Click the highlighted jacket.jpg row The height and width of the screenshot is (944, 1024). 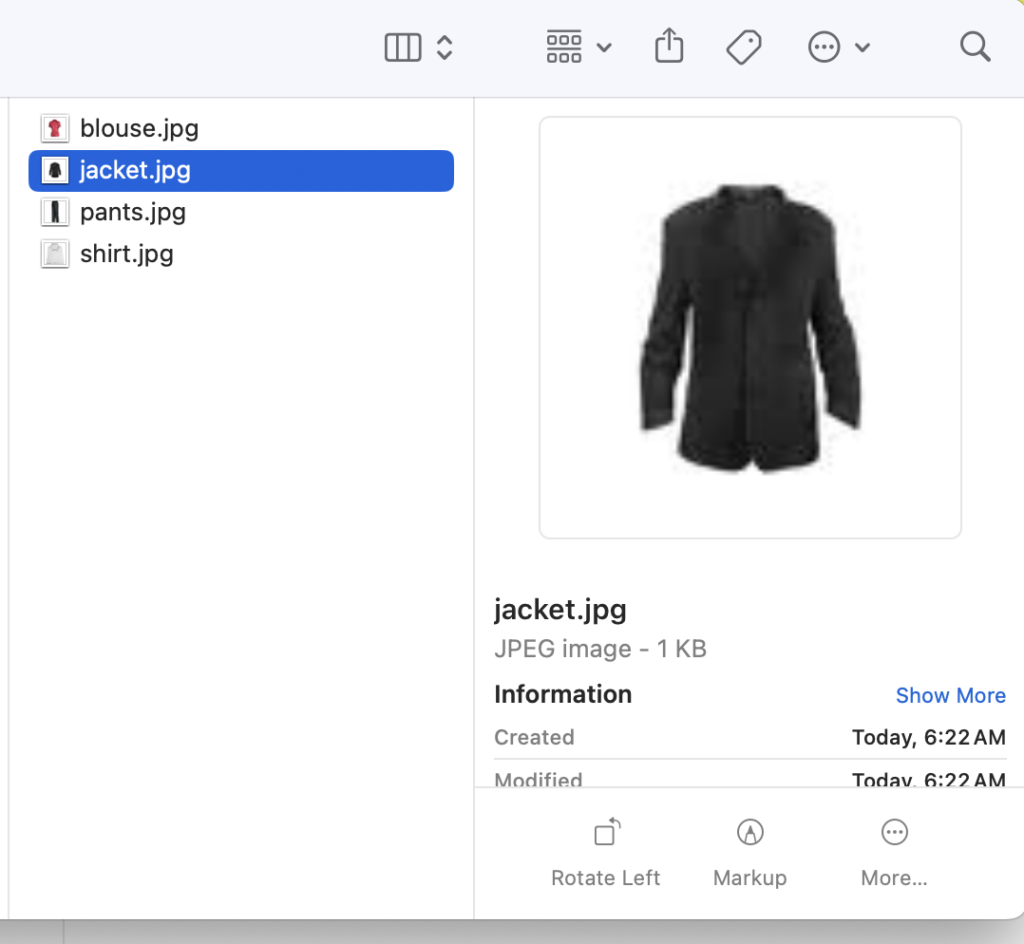pyautogui.click(x=240, y=170)
